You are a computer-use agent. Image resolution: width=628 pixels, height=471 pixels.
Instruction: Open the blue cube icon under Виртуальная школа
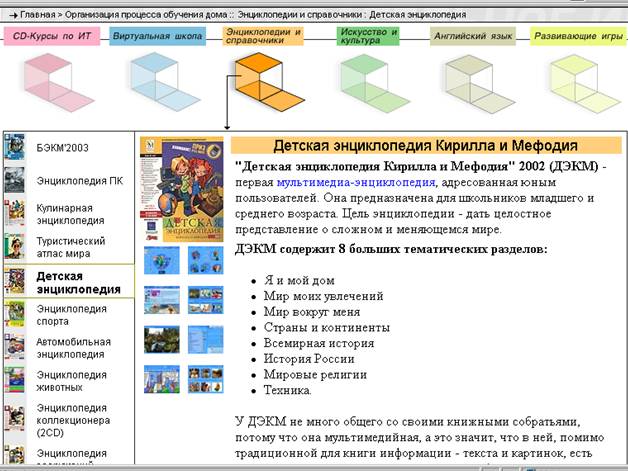[164, 82]
